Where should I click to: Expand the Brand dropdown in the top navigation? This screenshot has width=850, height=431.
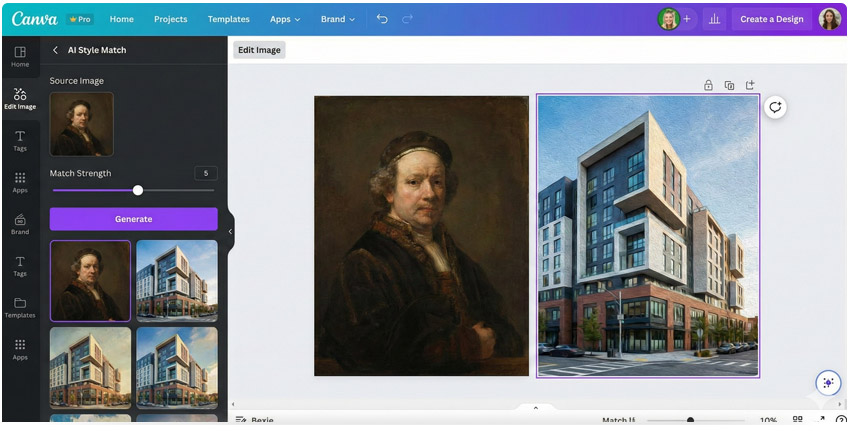click(x=338, y=19)
